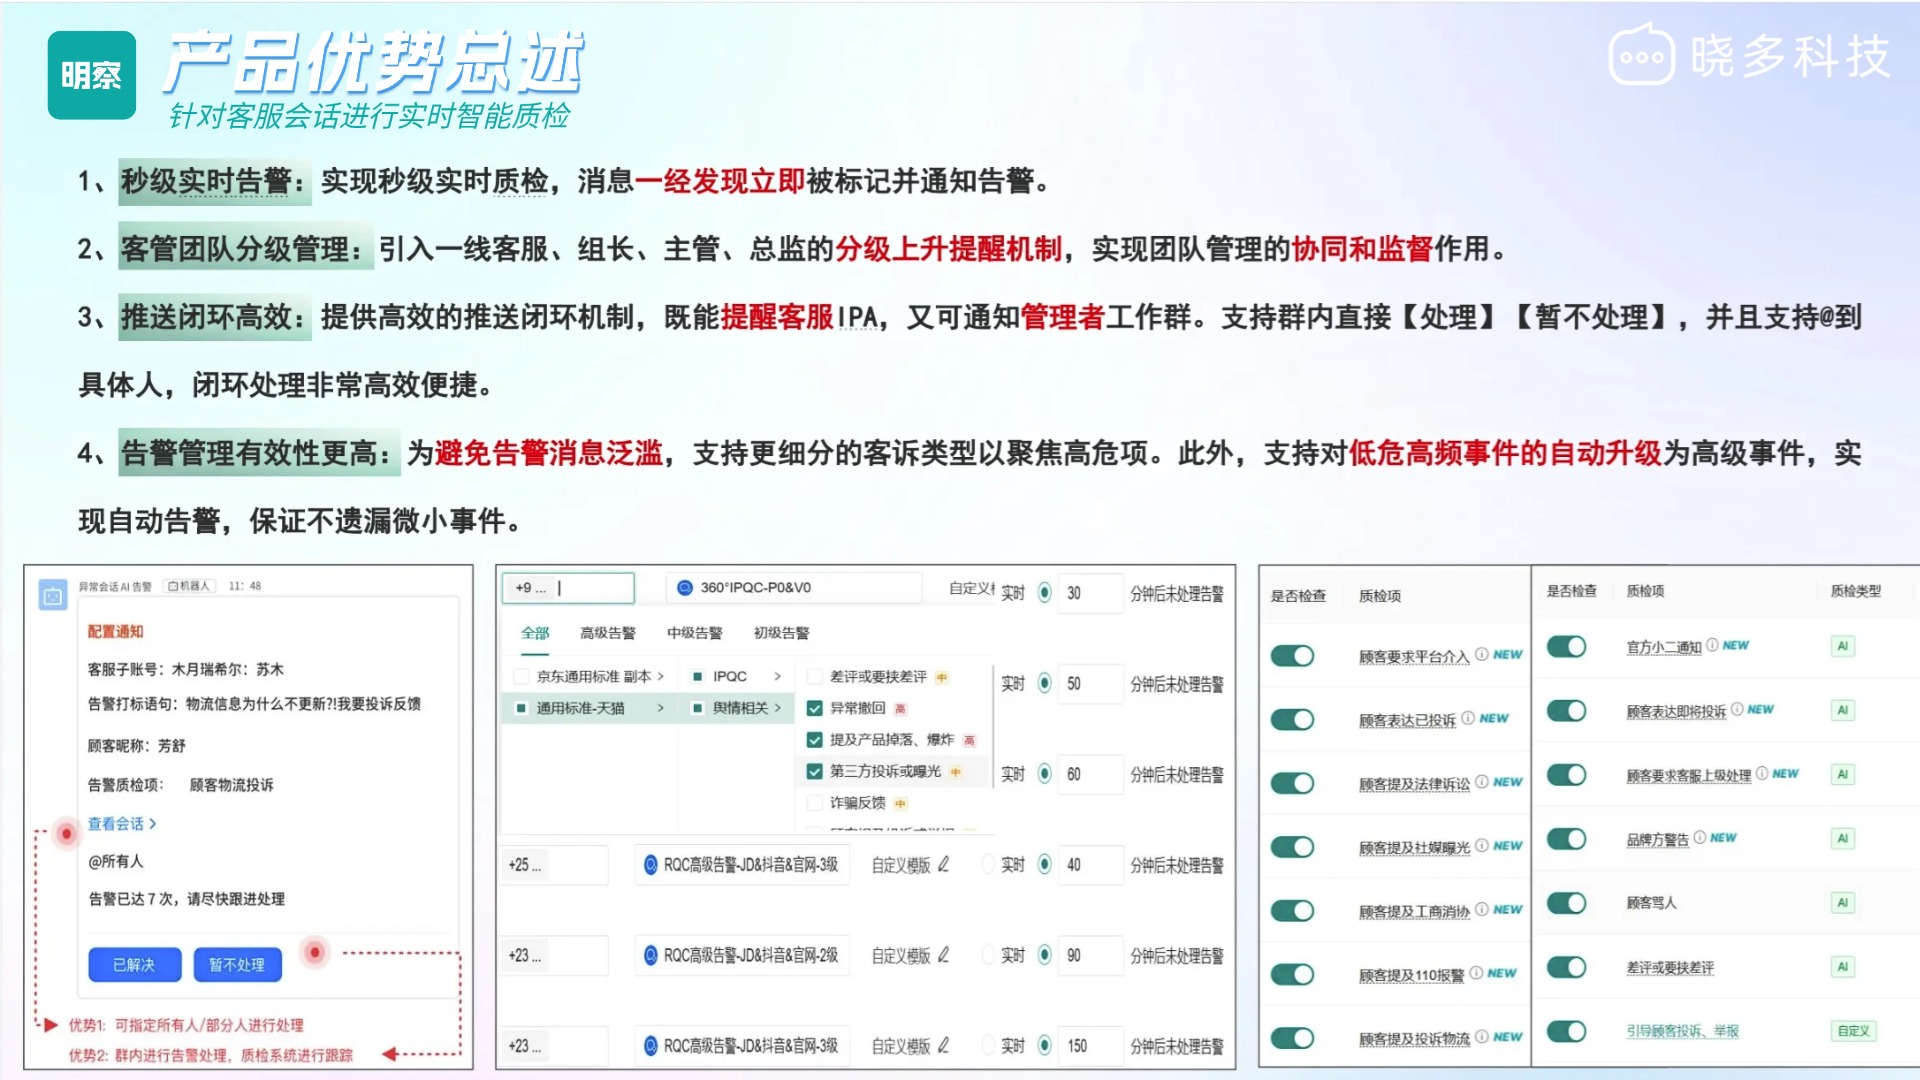Click the search input showing +9
Viewport: 1920px width, 1080px height.
(567, 588)
